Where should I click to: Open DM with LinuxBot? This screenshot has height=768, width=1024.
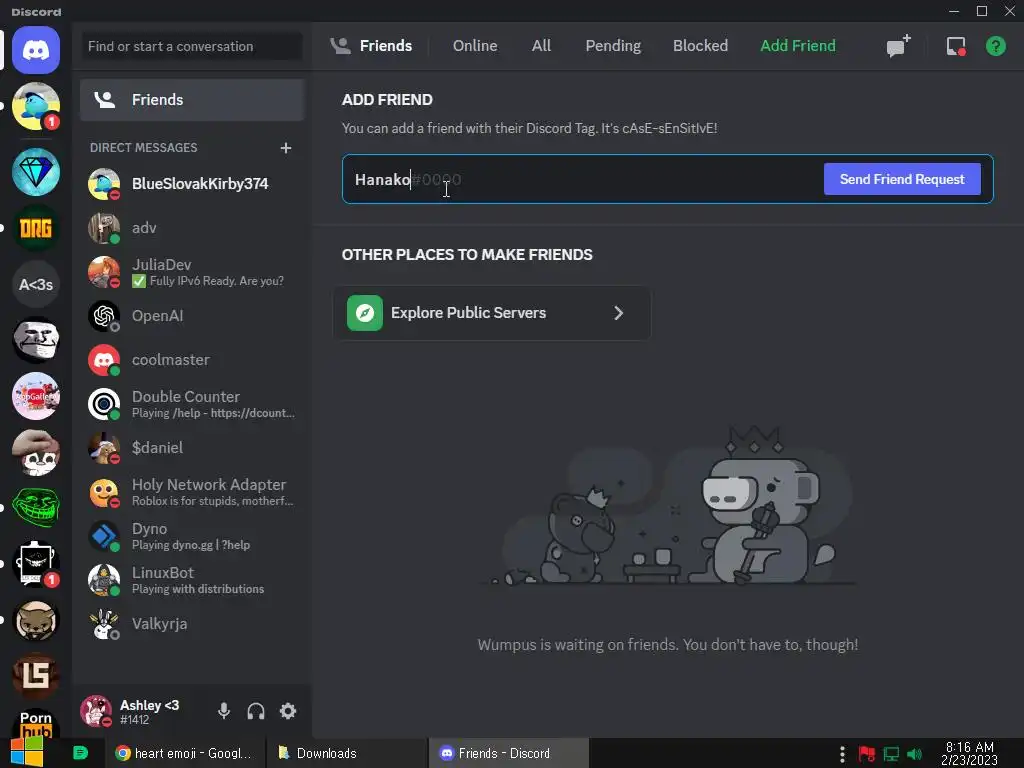coord(192,580)
